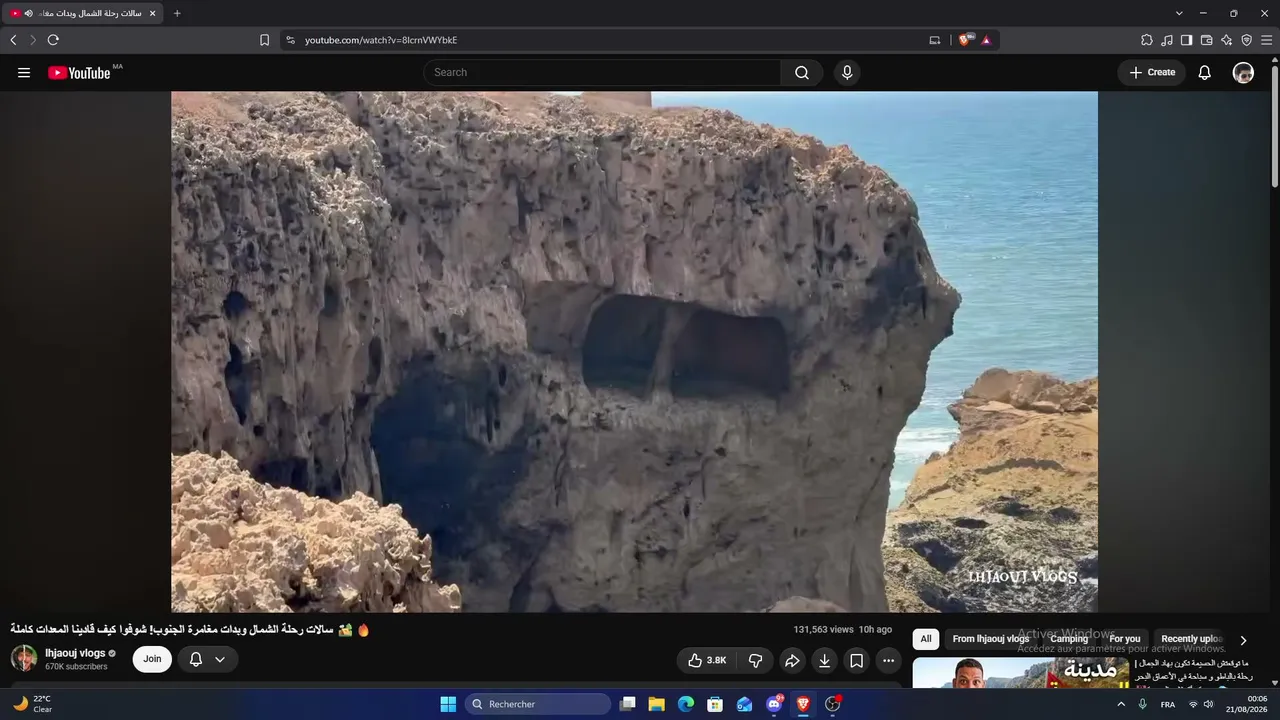Click the browser address bar URL
Viewport: 1280px width, 720px height.
[x=381, y=40]
